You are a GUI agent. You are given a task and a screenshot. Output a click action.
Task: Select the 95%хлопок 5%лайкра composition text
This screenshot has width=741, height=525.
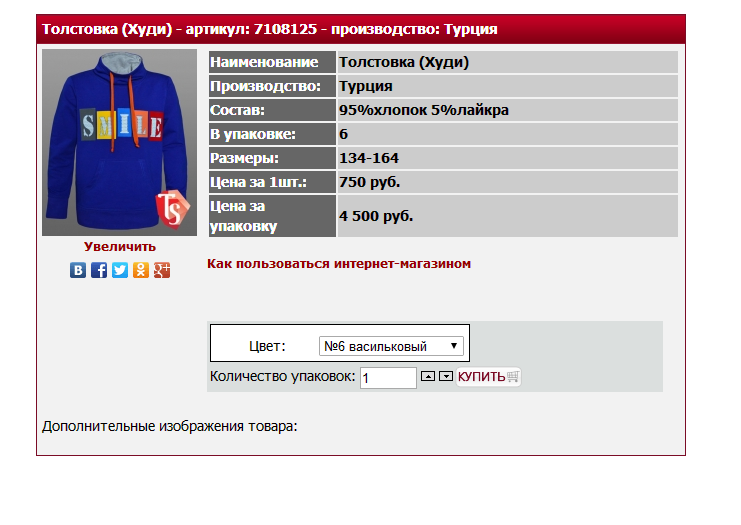tap(424, 110)
